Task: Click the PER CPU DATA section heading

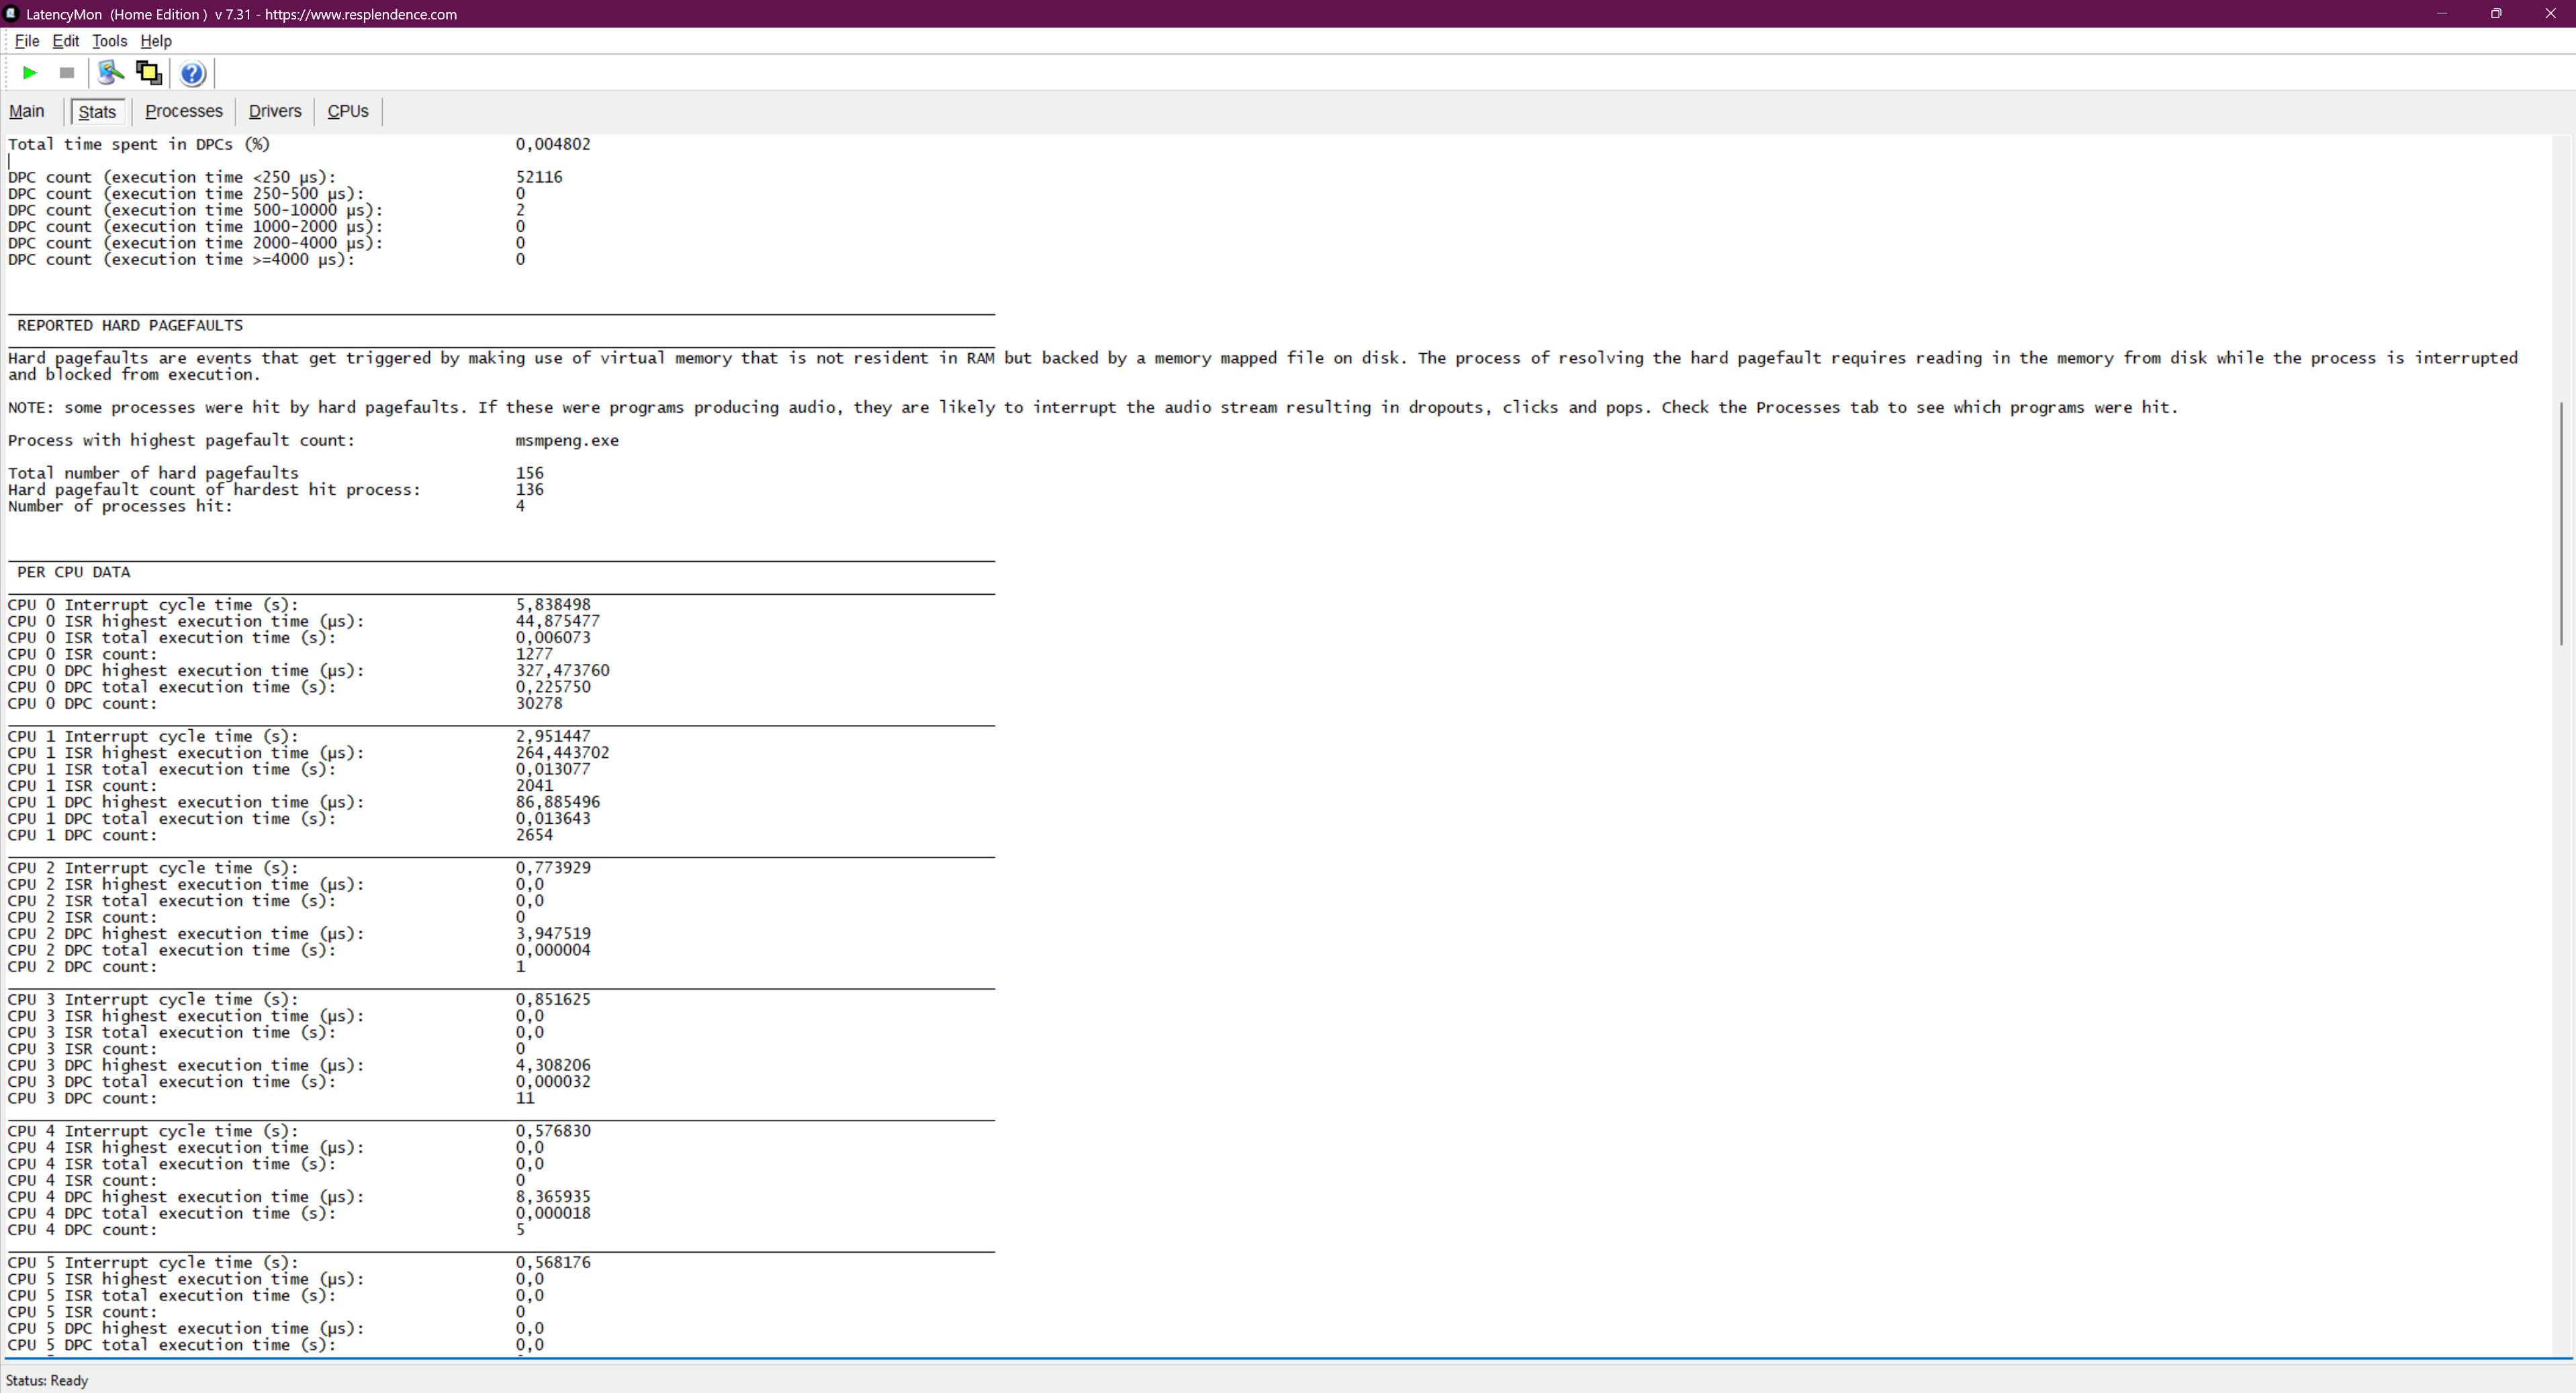Action: (x=74, y=572)
